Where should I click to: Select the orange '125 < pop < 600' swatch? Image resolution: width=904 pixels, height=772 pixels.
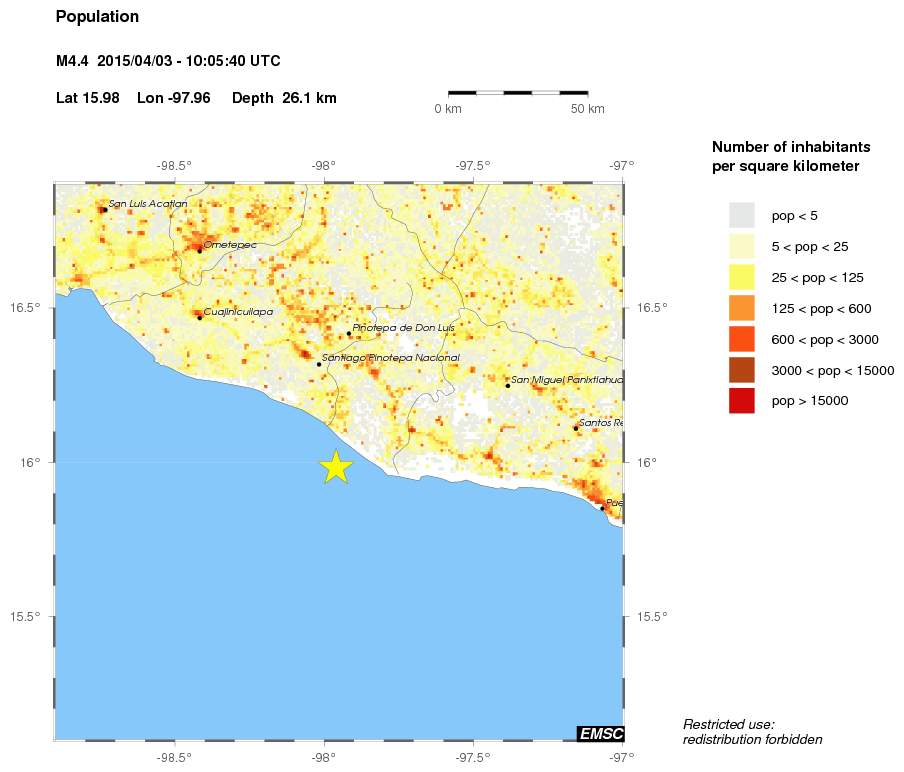[x=741, y=308]
